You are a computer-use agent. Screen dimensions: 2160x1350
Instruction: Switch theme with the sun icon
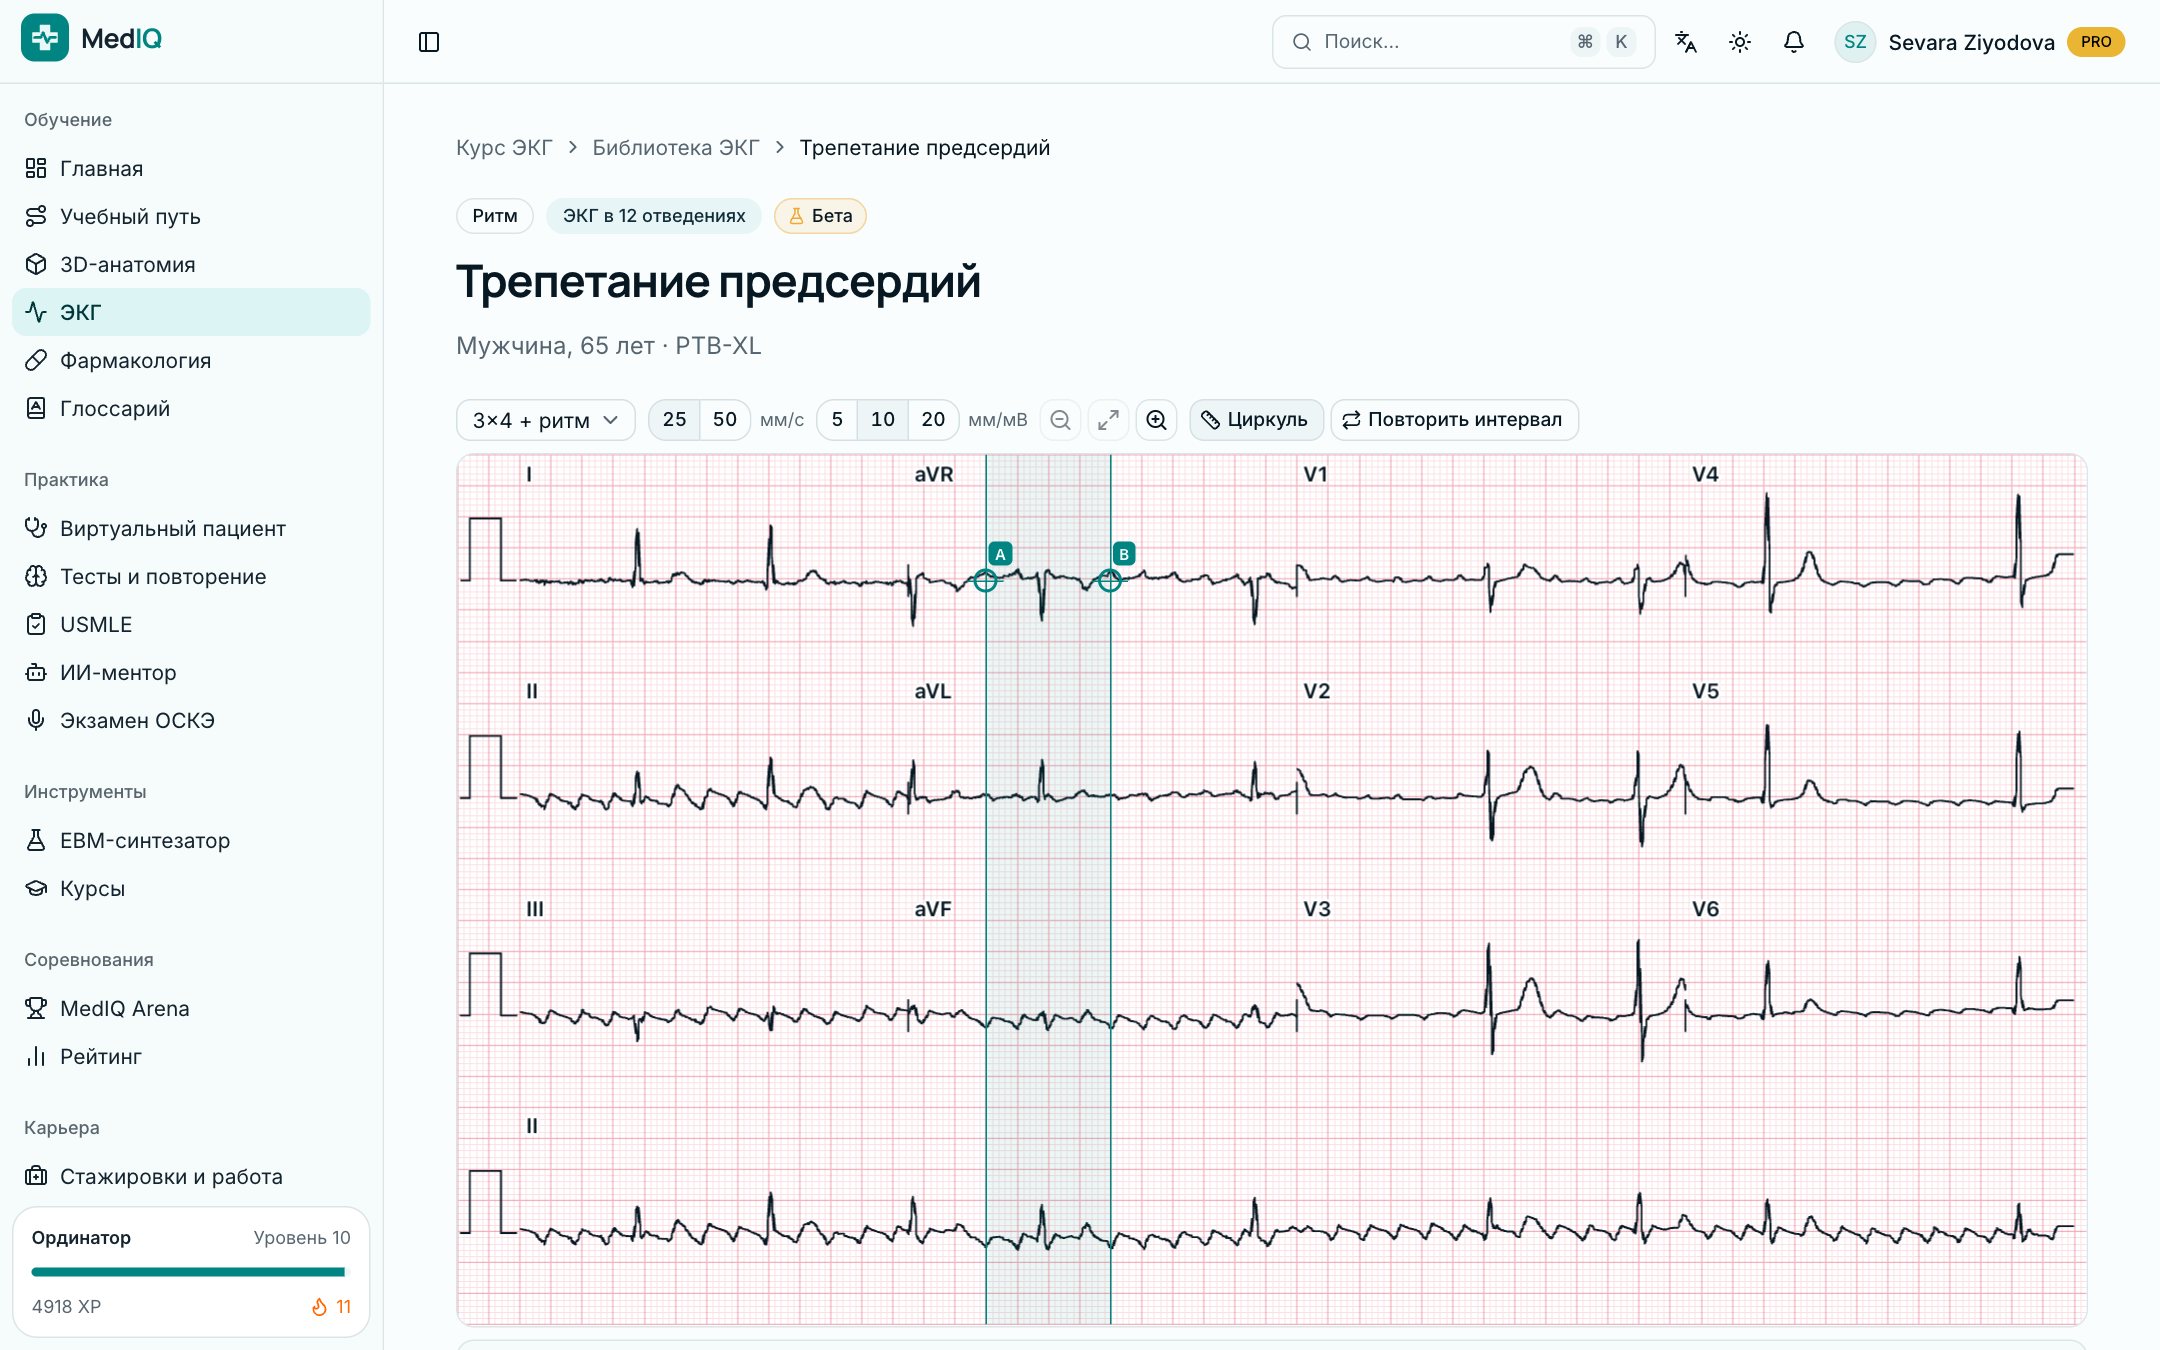coord(1740,42)
